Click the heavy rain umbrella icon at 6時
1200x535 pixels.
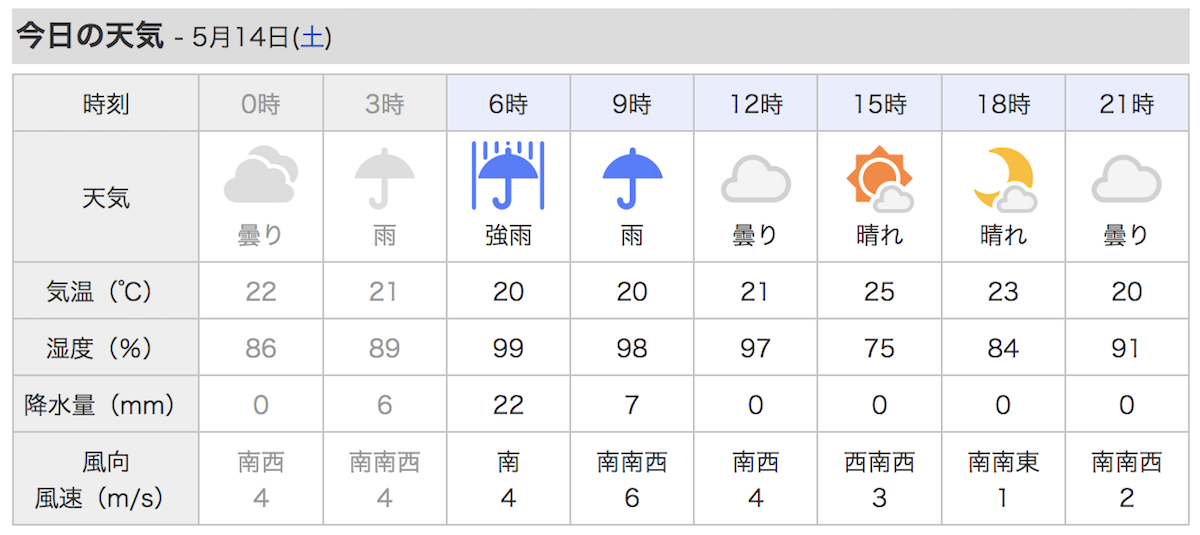coord(508,177)
